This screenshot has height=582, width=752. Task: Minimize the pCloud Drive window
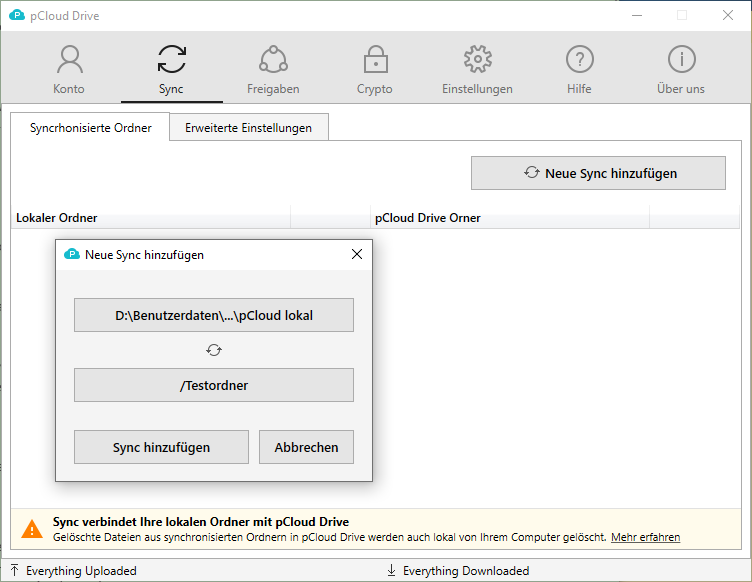(637, 15)
